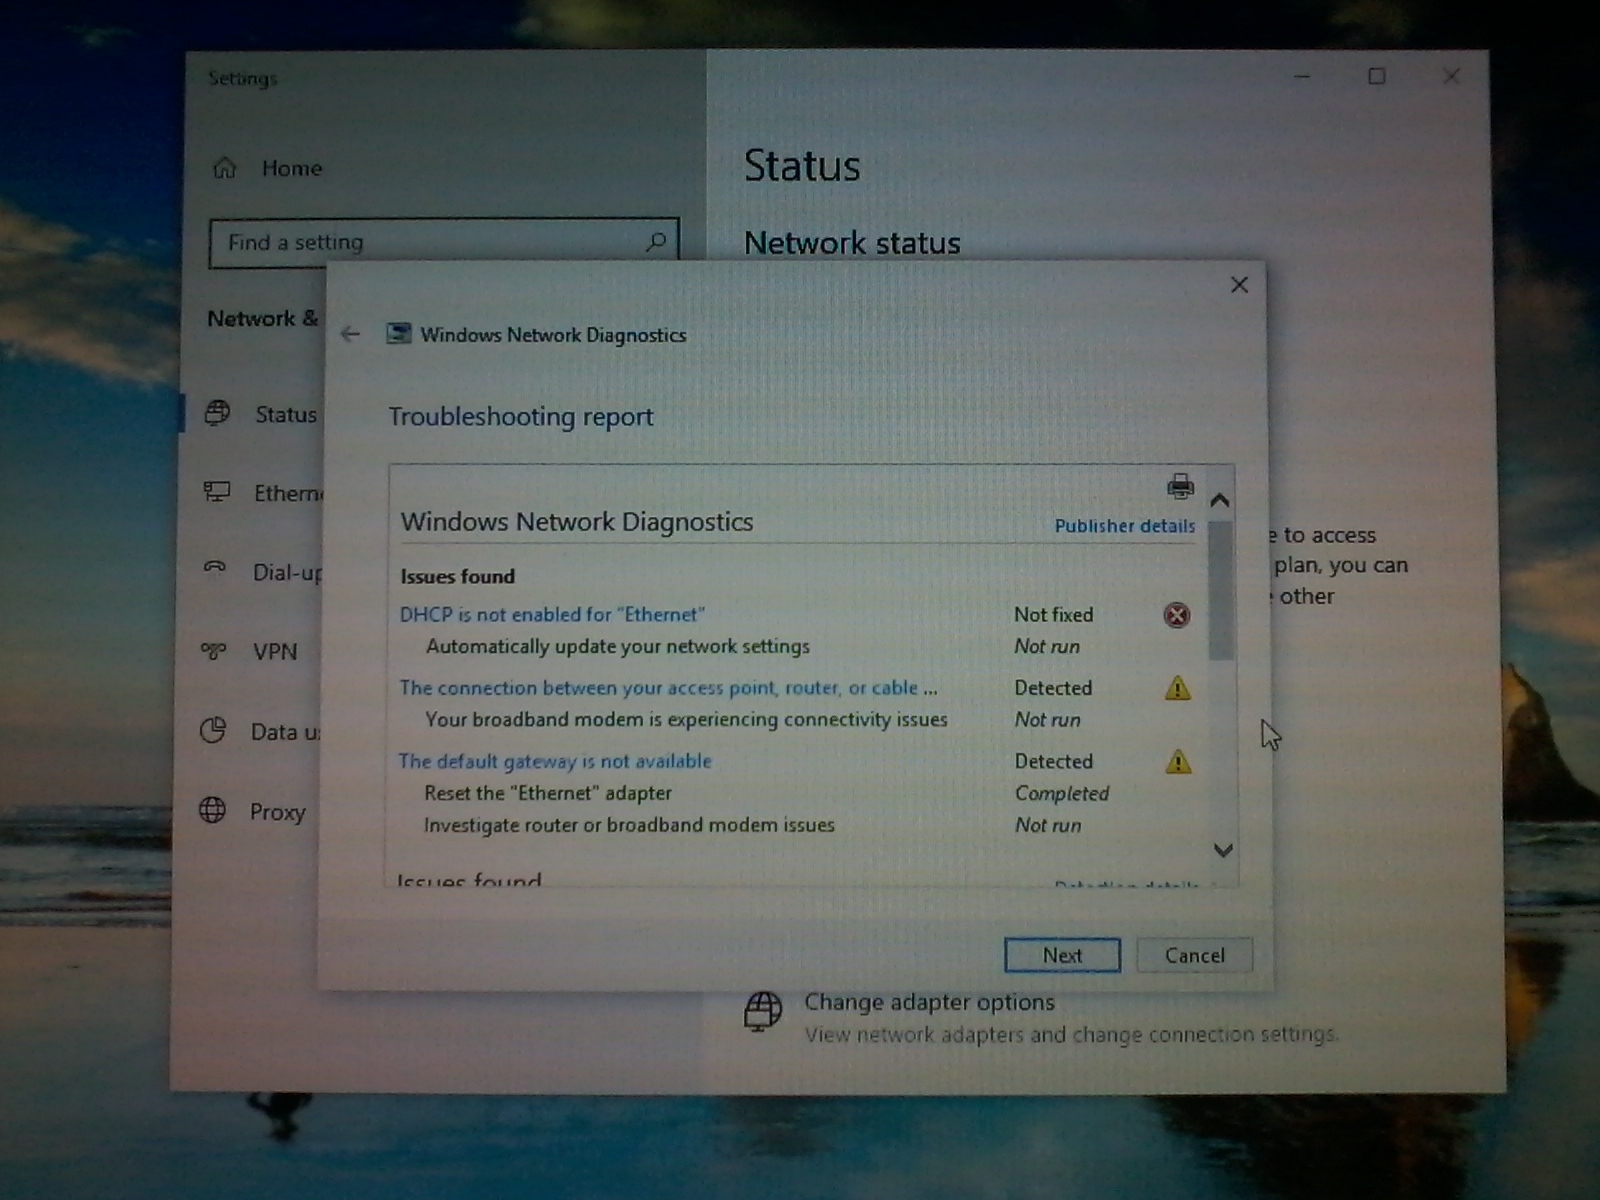Screen dimensions: 1600x1200
Task: Click 'View network adapters and change connection settings'
Action: pyautogui.click(x=1071, y=1034)
